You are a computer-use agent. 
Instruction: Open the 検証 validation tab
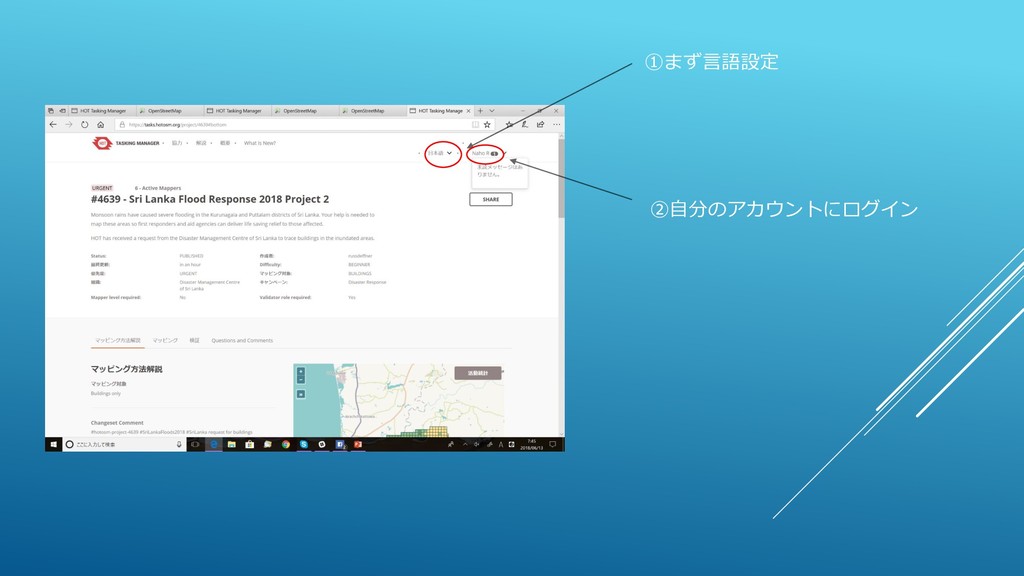[x=195, y=340]
